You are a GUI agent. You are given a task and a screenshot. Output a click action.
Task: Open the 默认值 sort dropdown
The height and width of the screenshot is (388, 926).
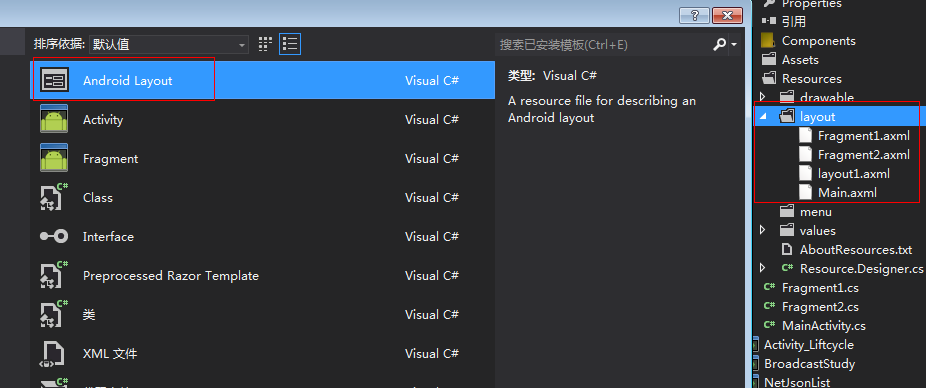pos(168,44)
